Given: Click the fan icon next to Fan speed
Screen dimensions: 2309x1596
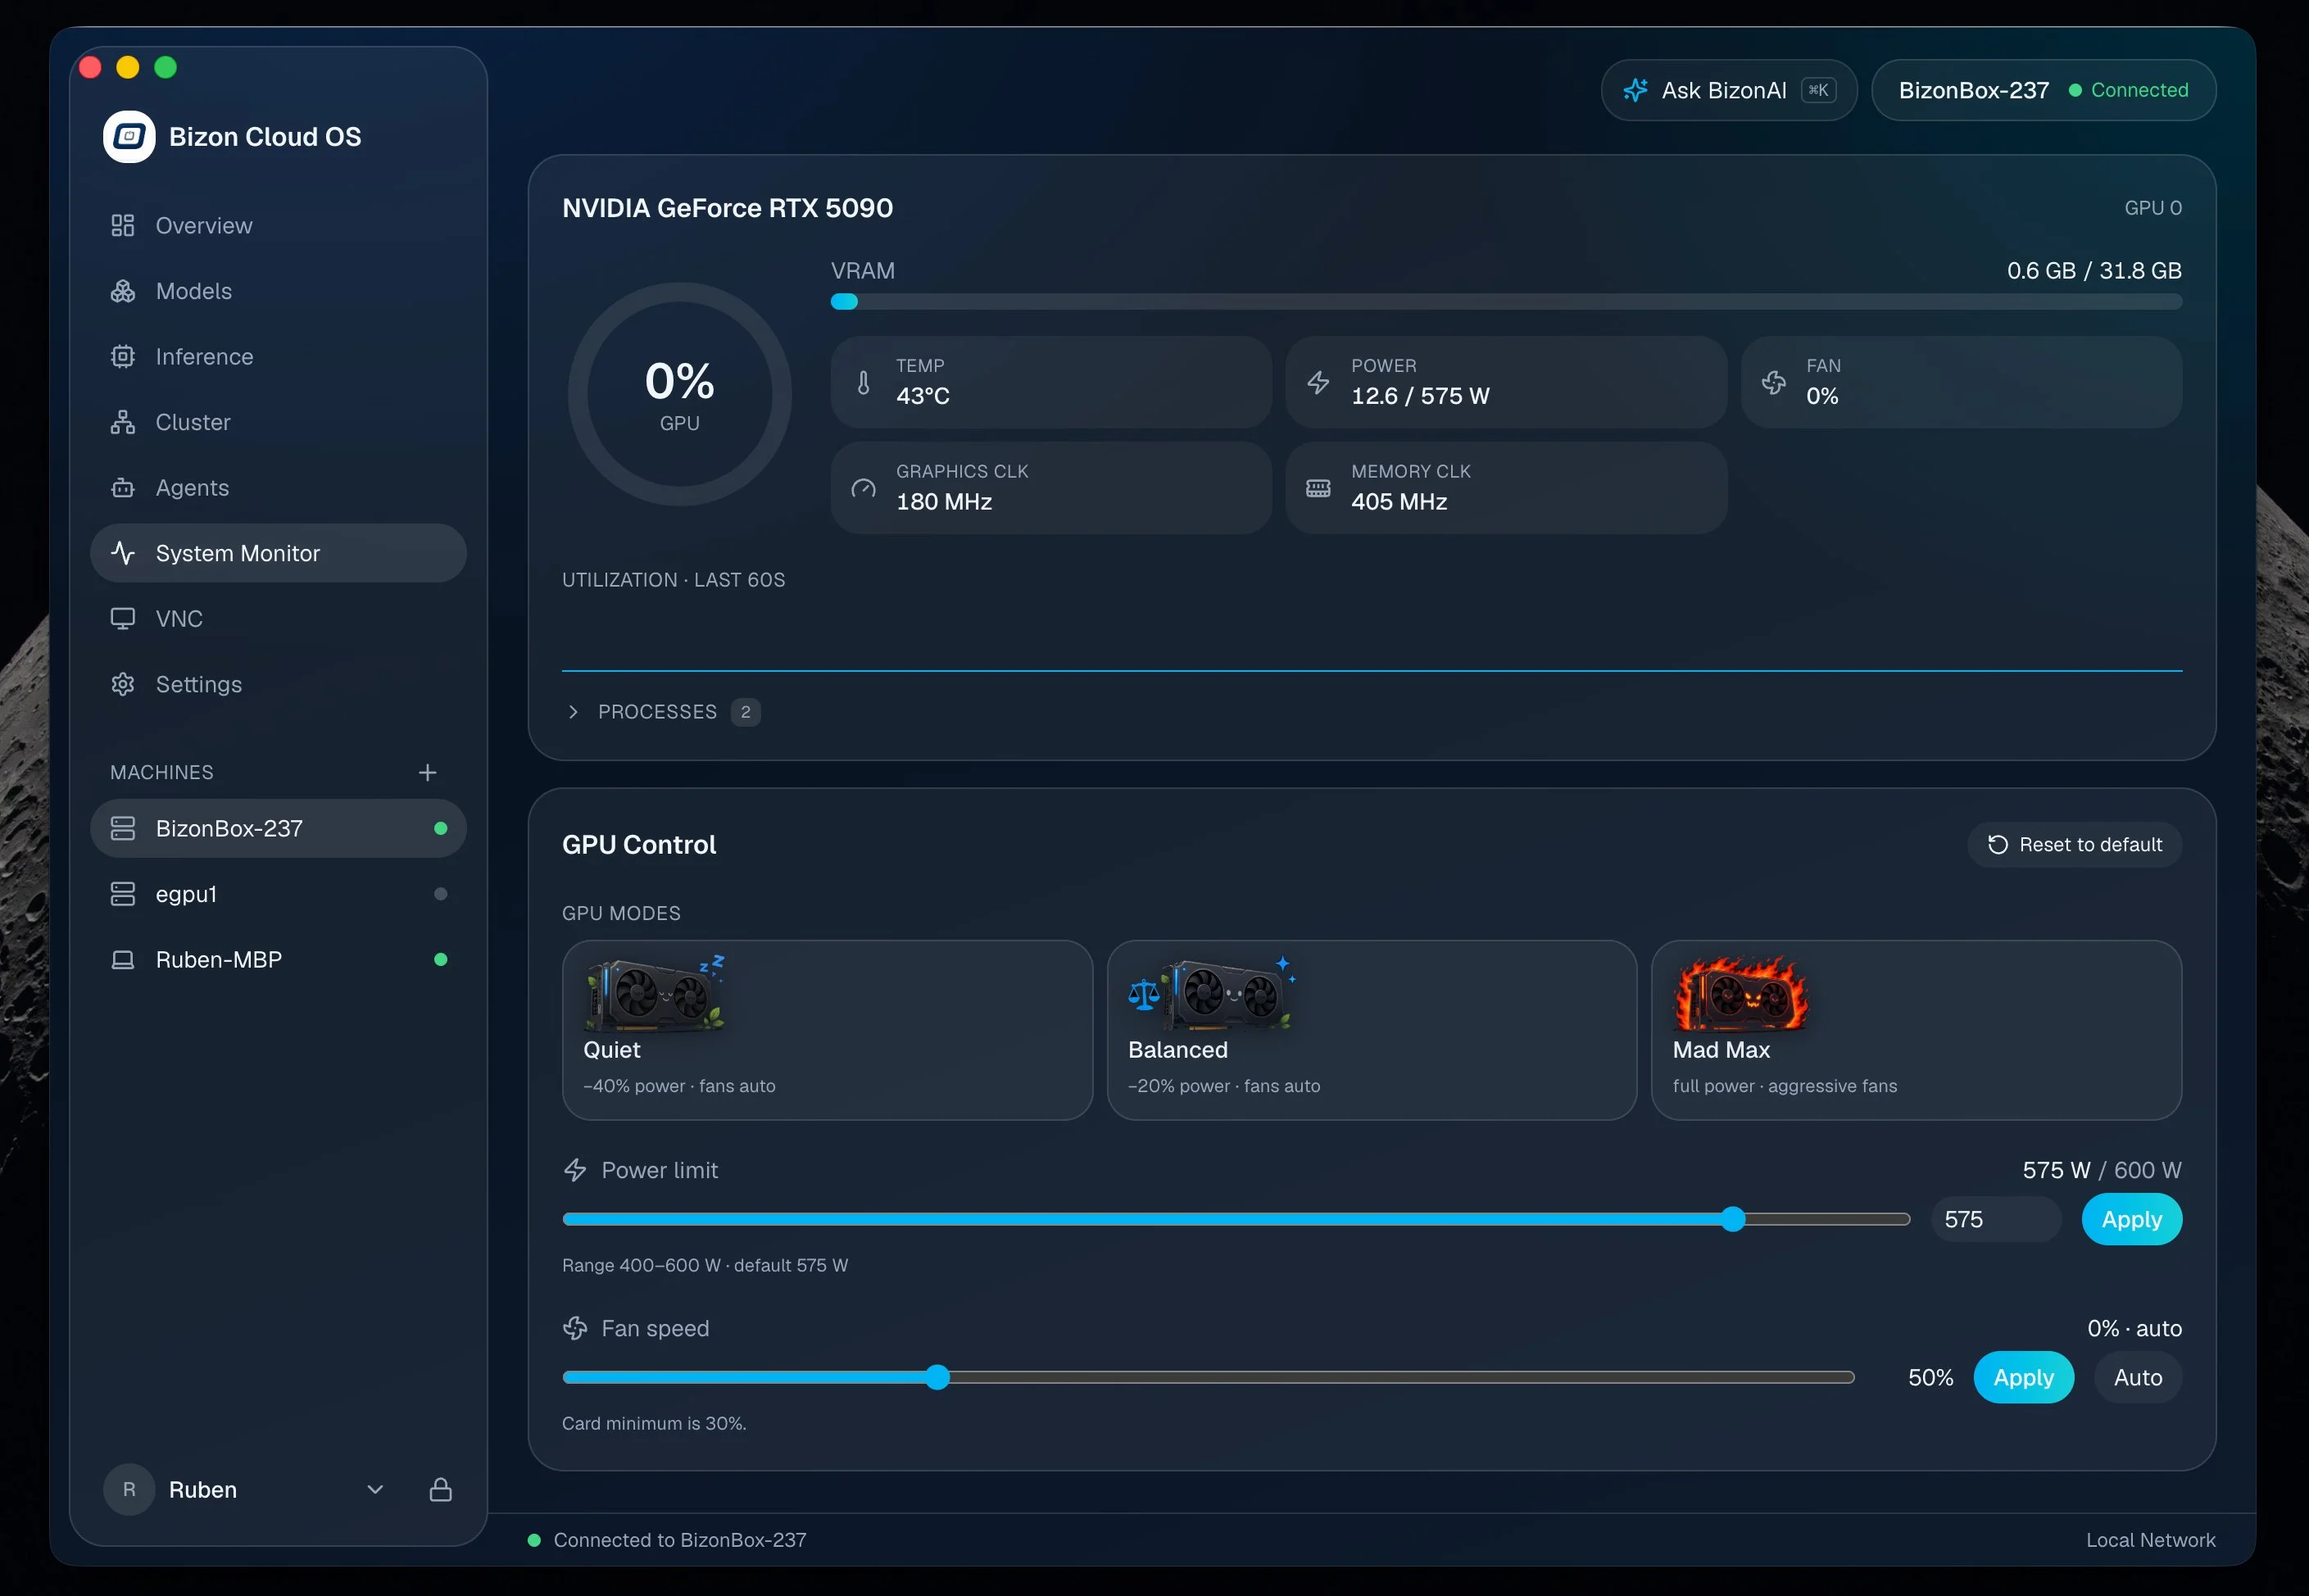Looking at the screenshot, I should [x=575, y=1328].
